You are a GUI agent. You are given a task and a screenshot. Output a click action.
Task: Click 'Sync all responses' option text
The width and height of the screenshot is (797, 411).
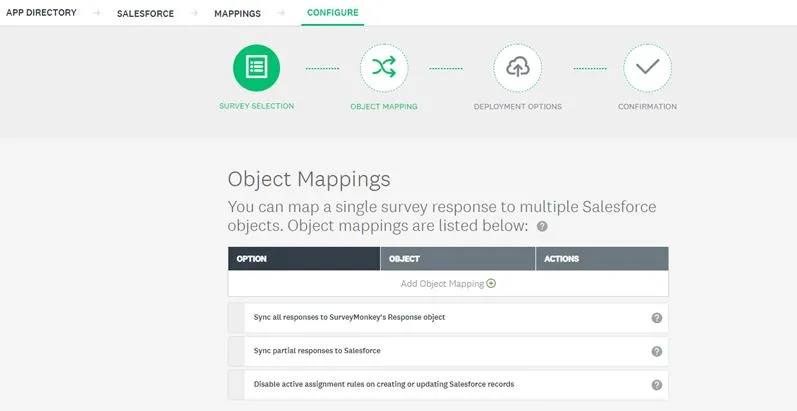(x=349, y=317)
